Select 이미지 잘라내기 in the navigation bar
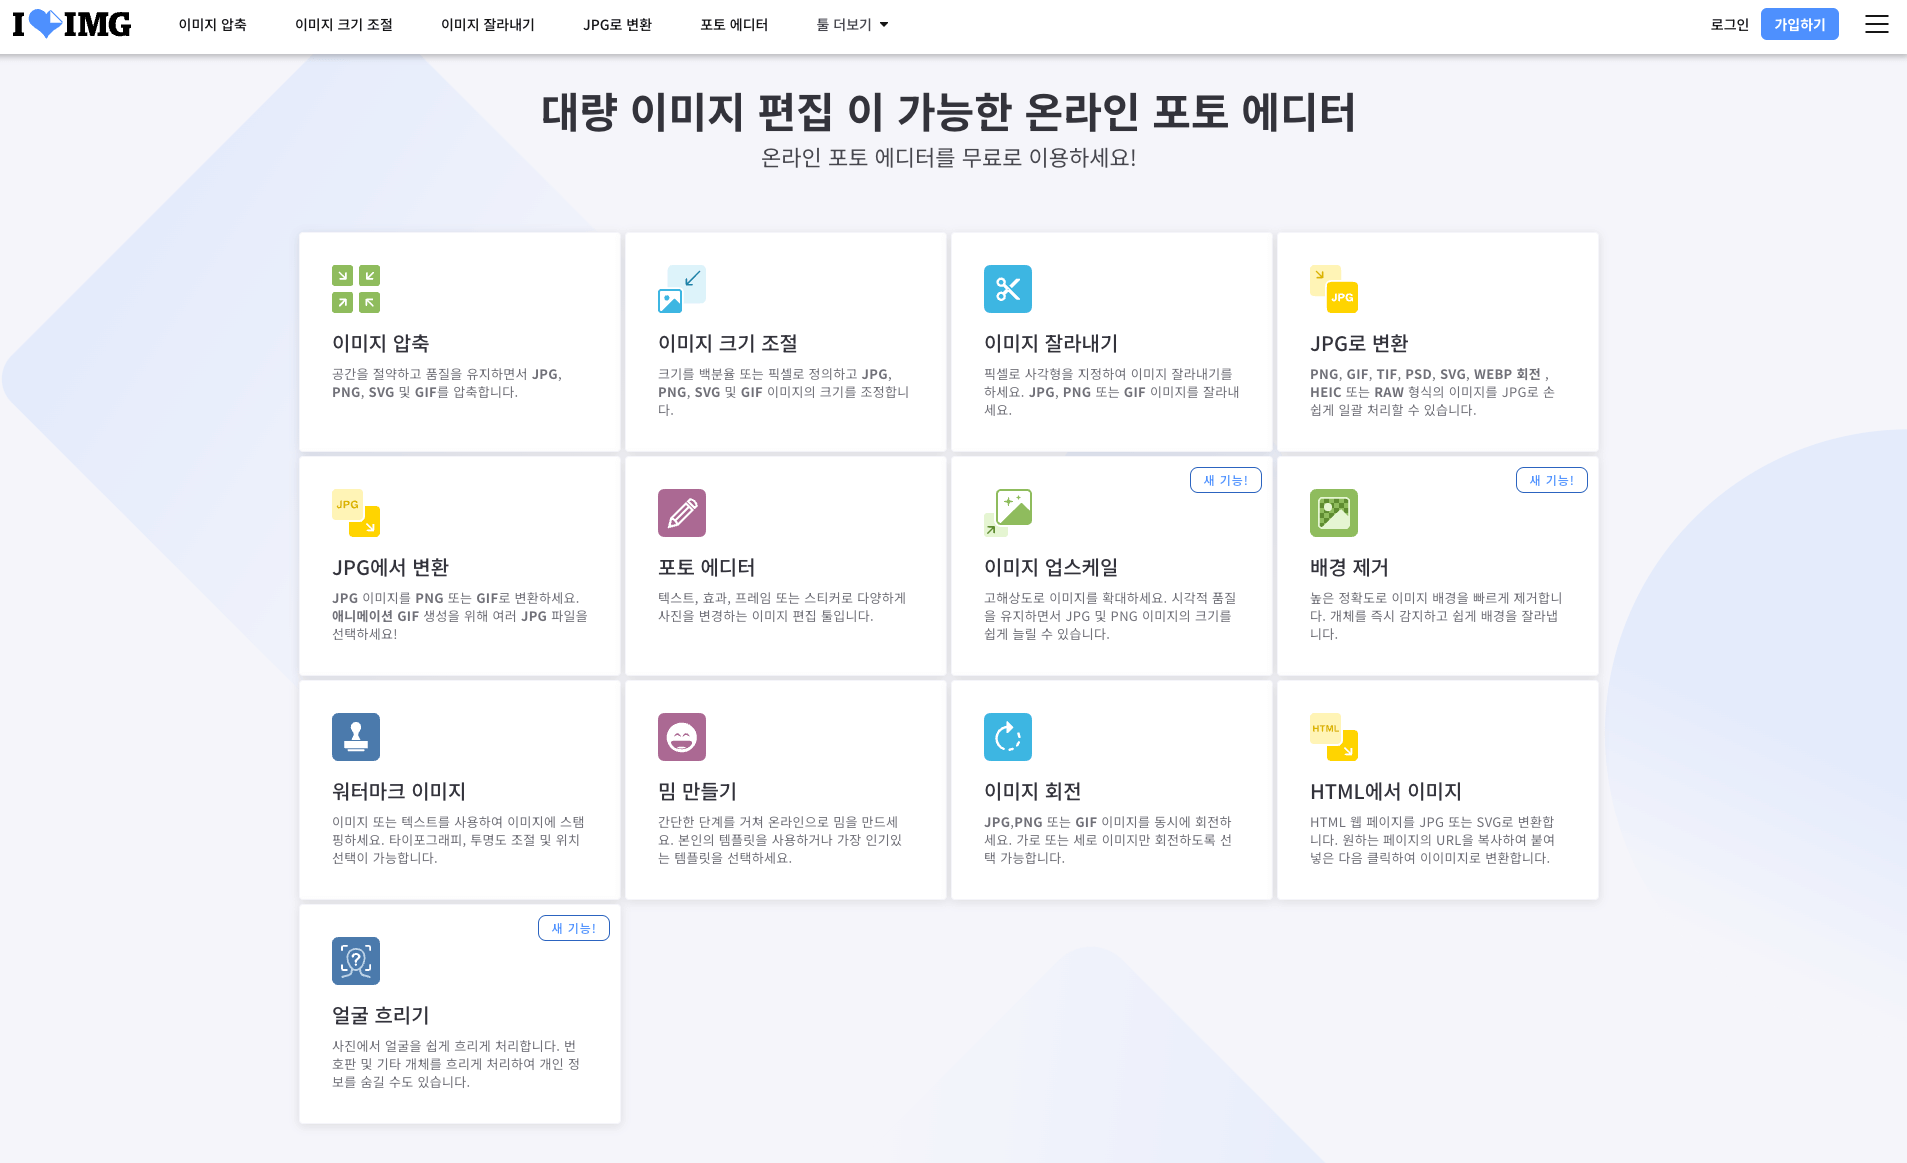Image resolution: width=1907 pixels, height=1163 pixels. pos(487,24)
